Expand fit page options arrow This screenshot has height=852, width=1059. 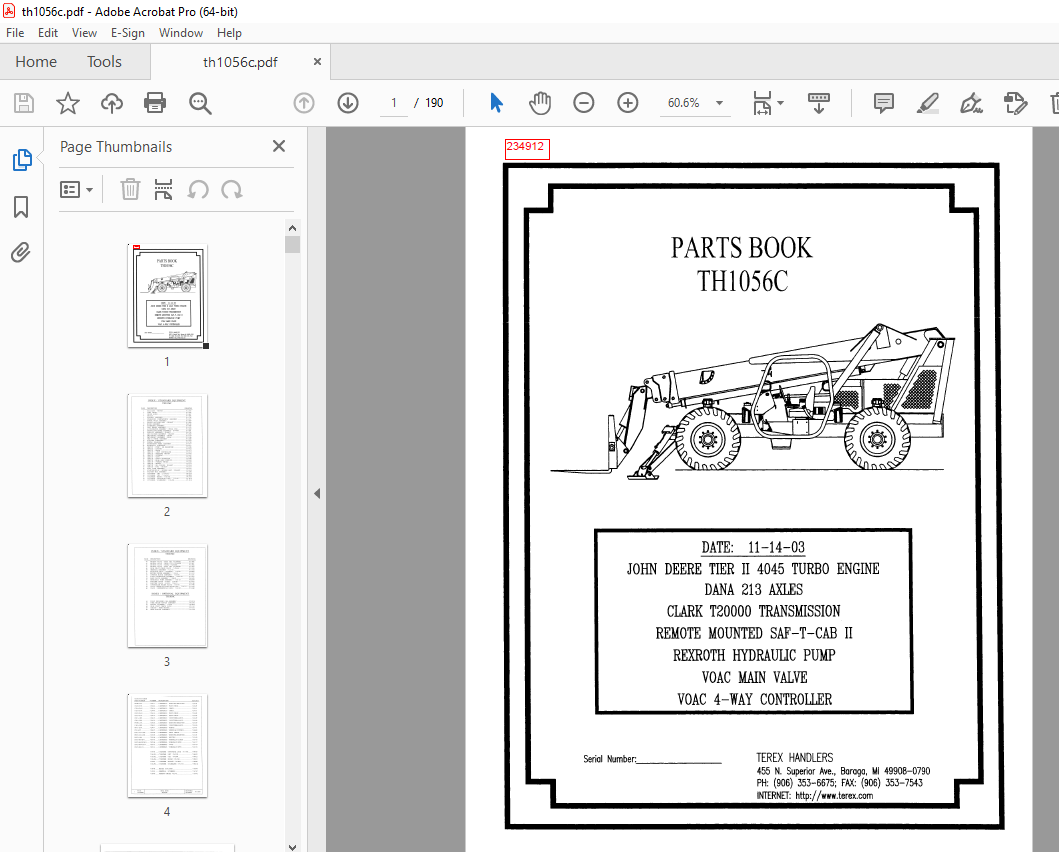[781, 103]
